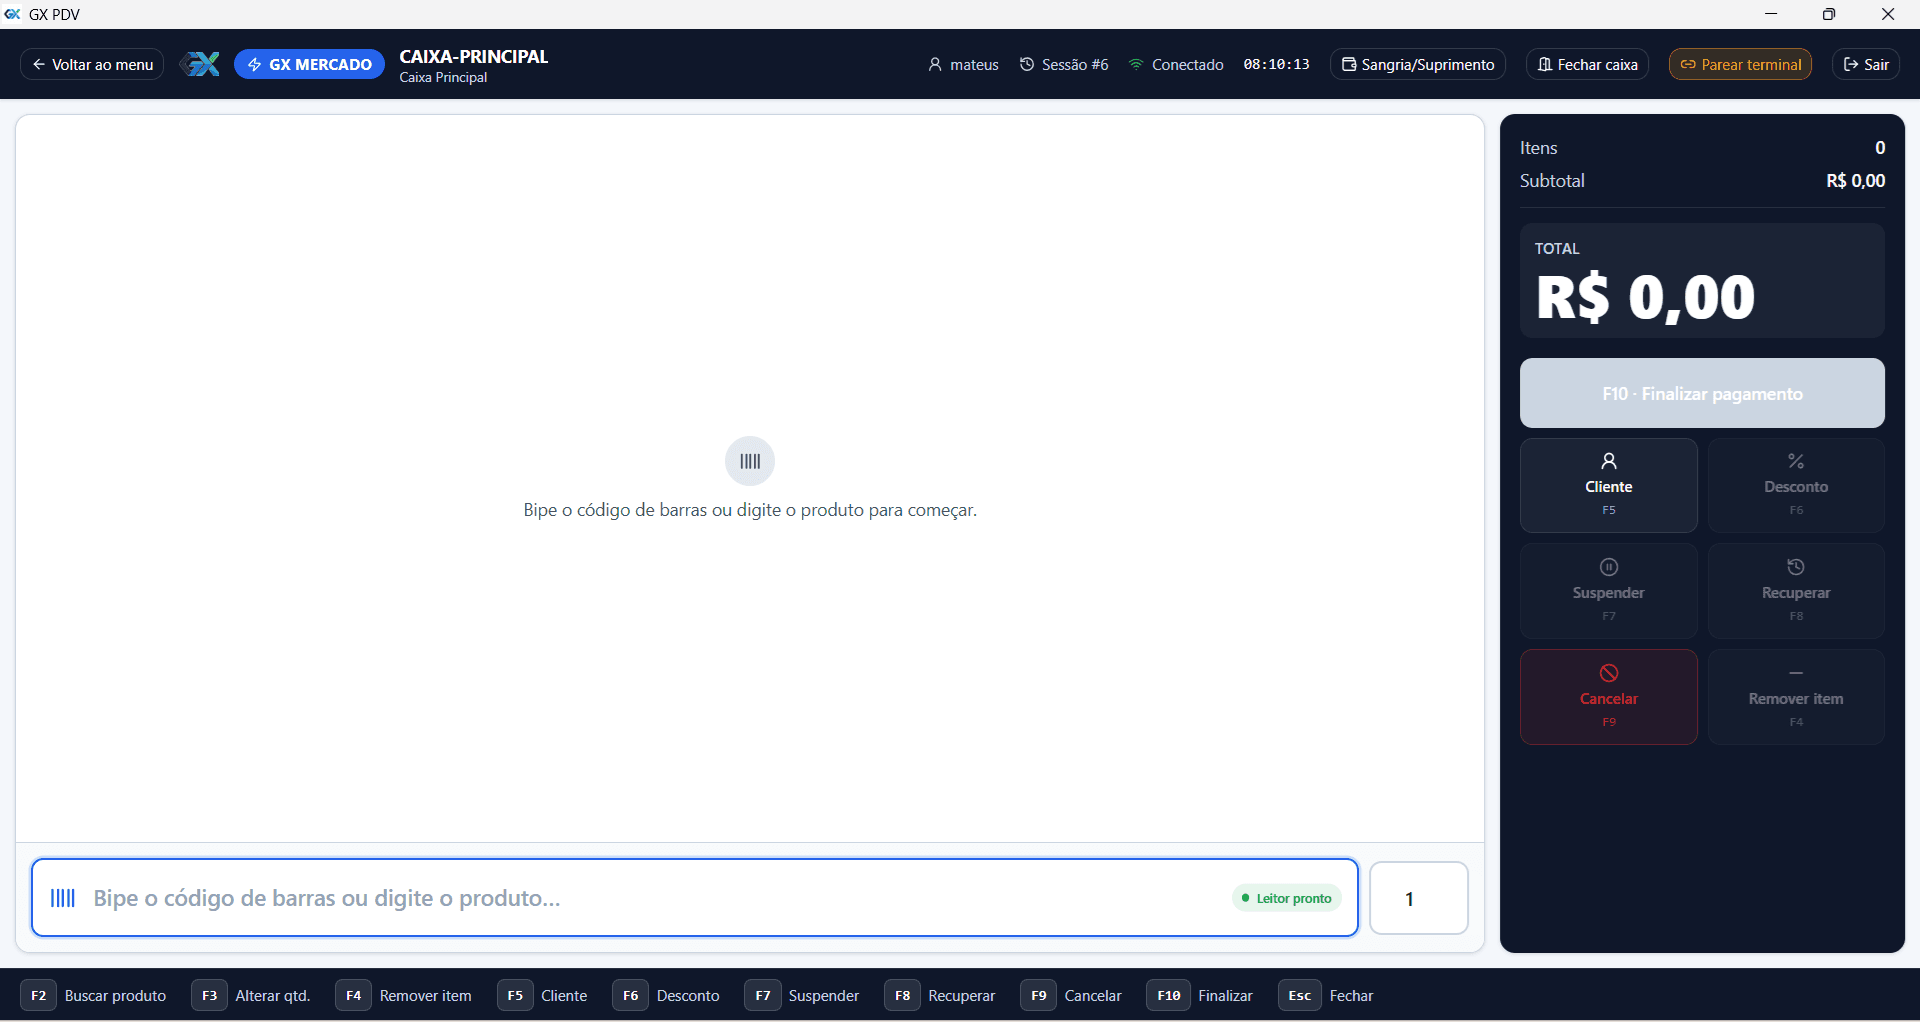Click the Suspender pause tile (F7)
Image resolution: width=1920 pixels, height=1022 pixels.
tap(1608, 591)
